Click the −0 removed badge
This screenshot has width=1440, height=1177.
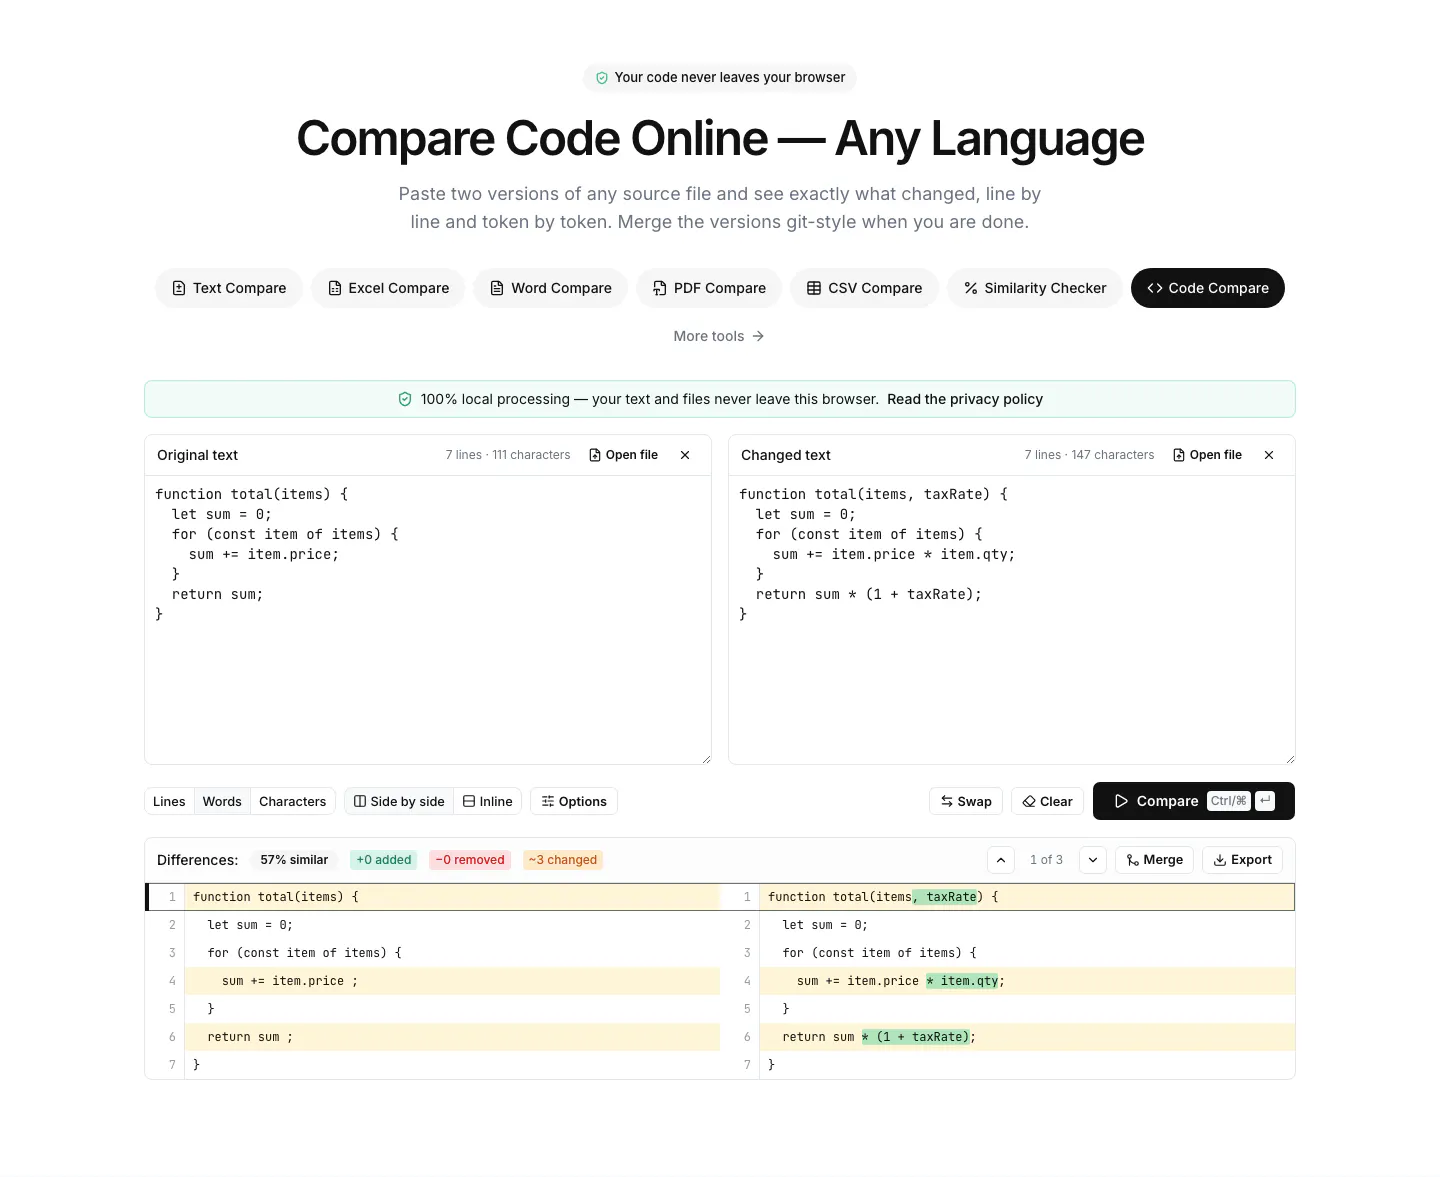(470, 860)
